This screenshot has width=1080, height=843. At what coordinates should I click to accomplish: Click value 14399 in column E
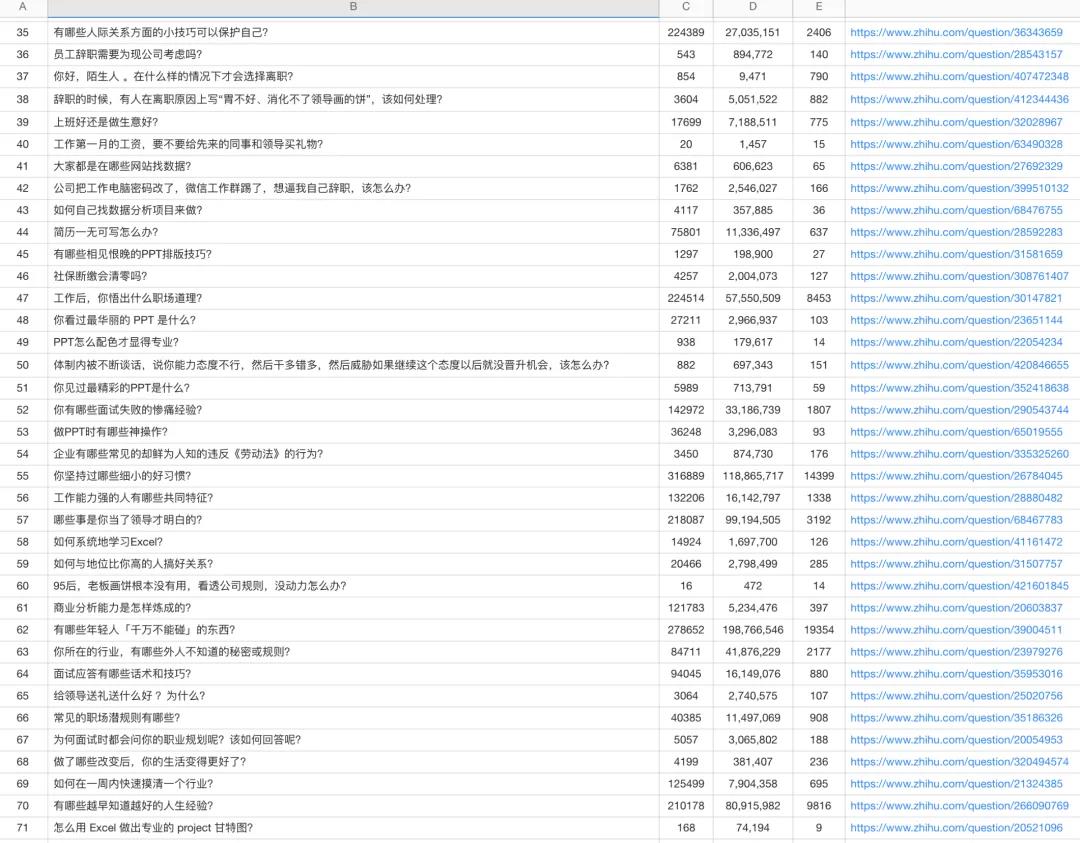(818, 476)
